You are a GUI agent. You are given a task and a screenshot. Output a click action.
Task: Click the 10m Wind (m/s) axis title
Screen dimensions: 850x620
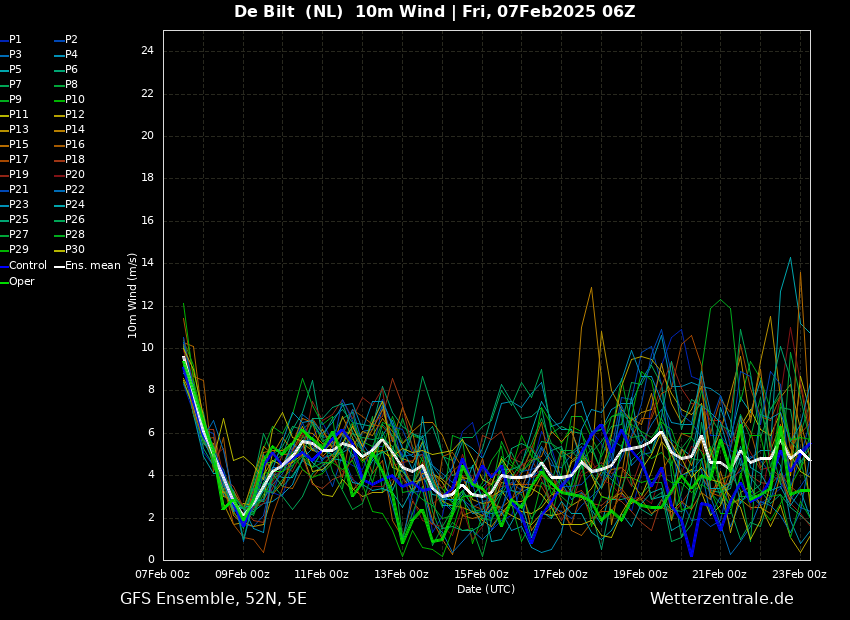point(133,295)
